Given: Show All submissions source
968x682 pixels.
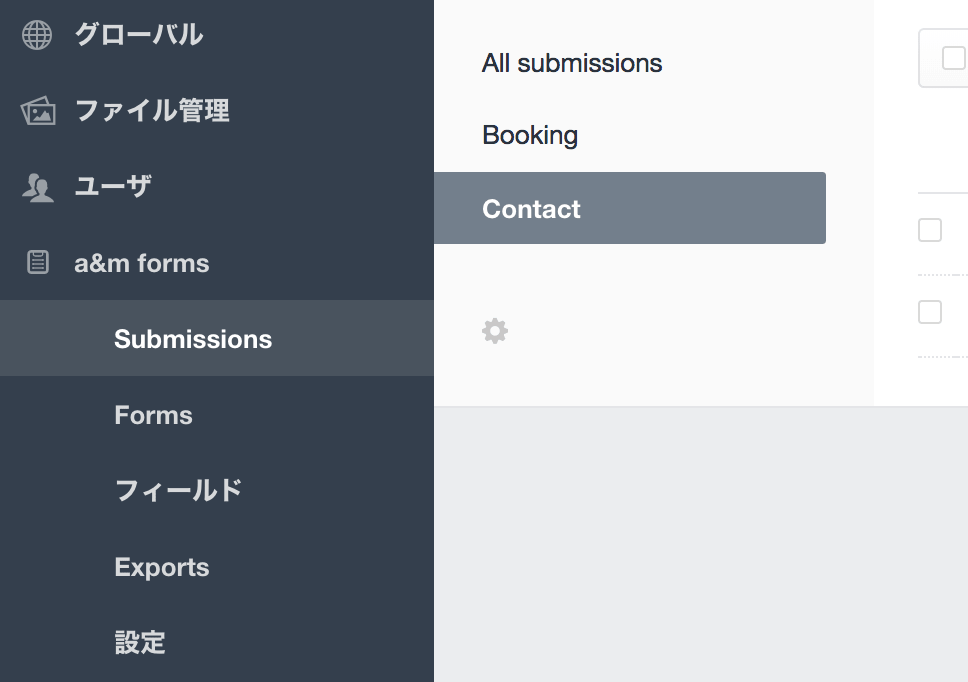Looking at the screenshot, I should point(572,63).
